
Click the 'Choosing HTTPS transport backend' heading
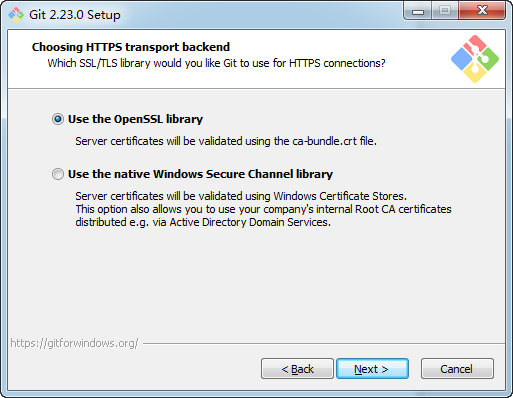[131, 47]
